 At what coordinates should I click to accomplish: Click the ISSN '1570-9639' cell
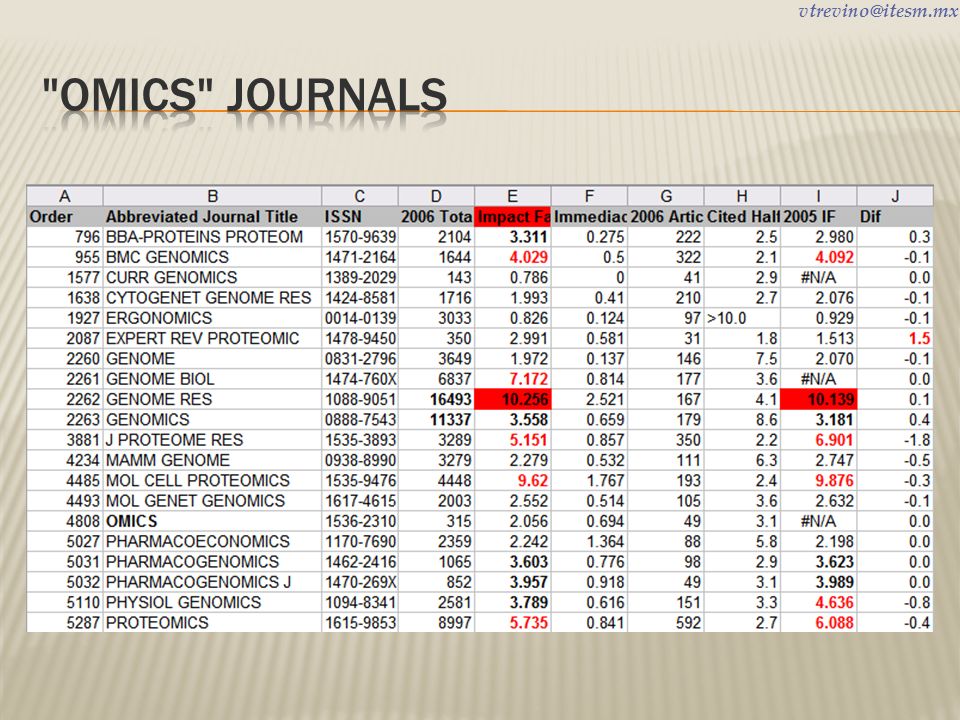click(x=360, y=237)
